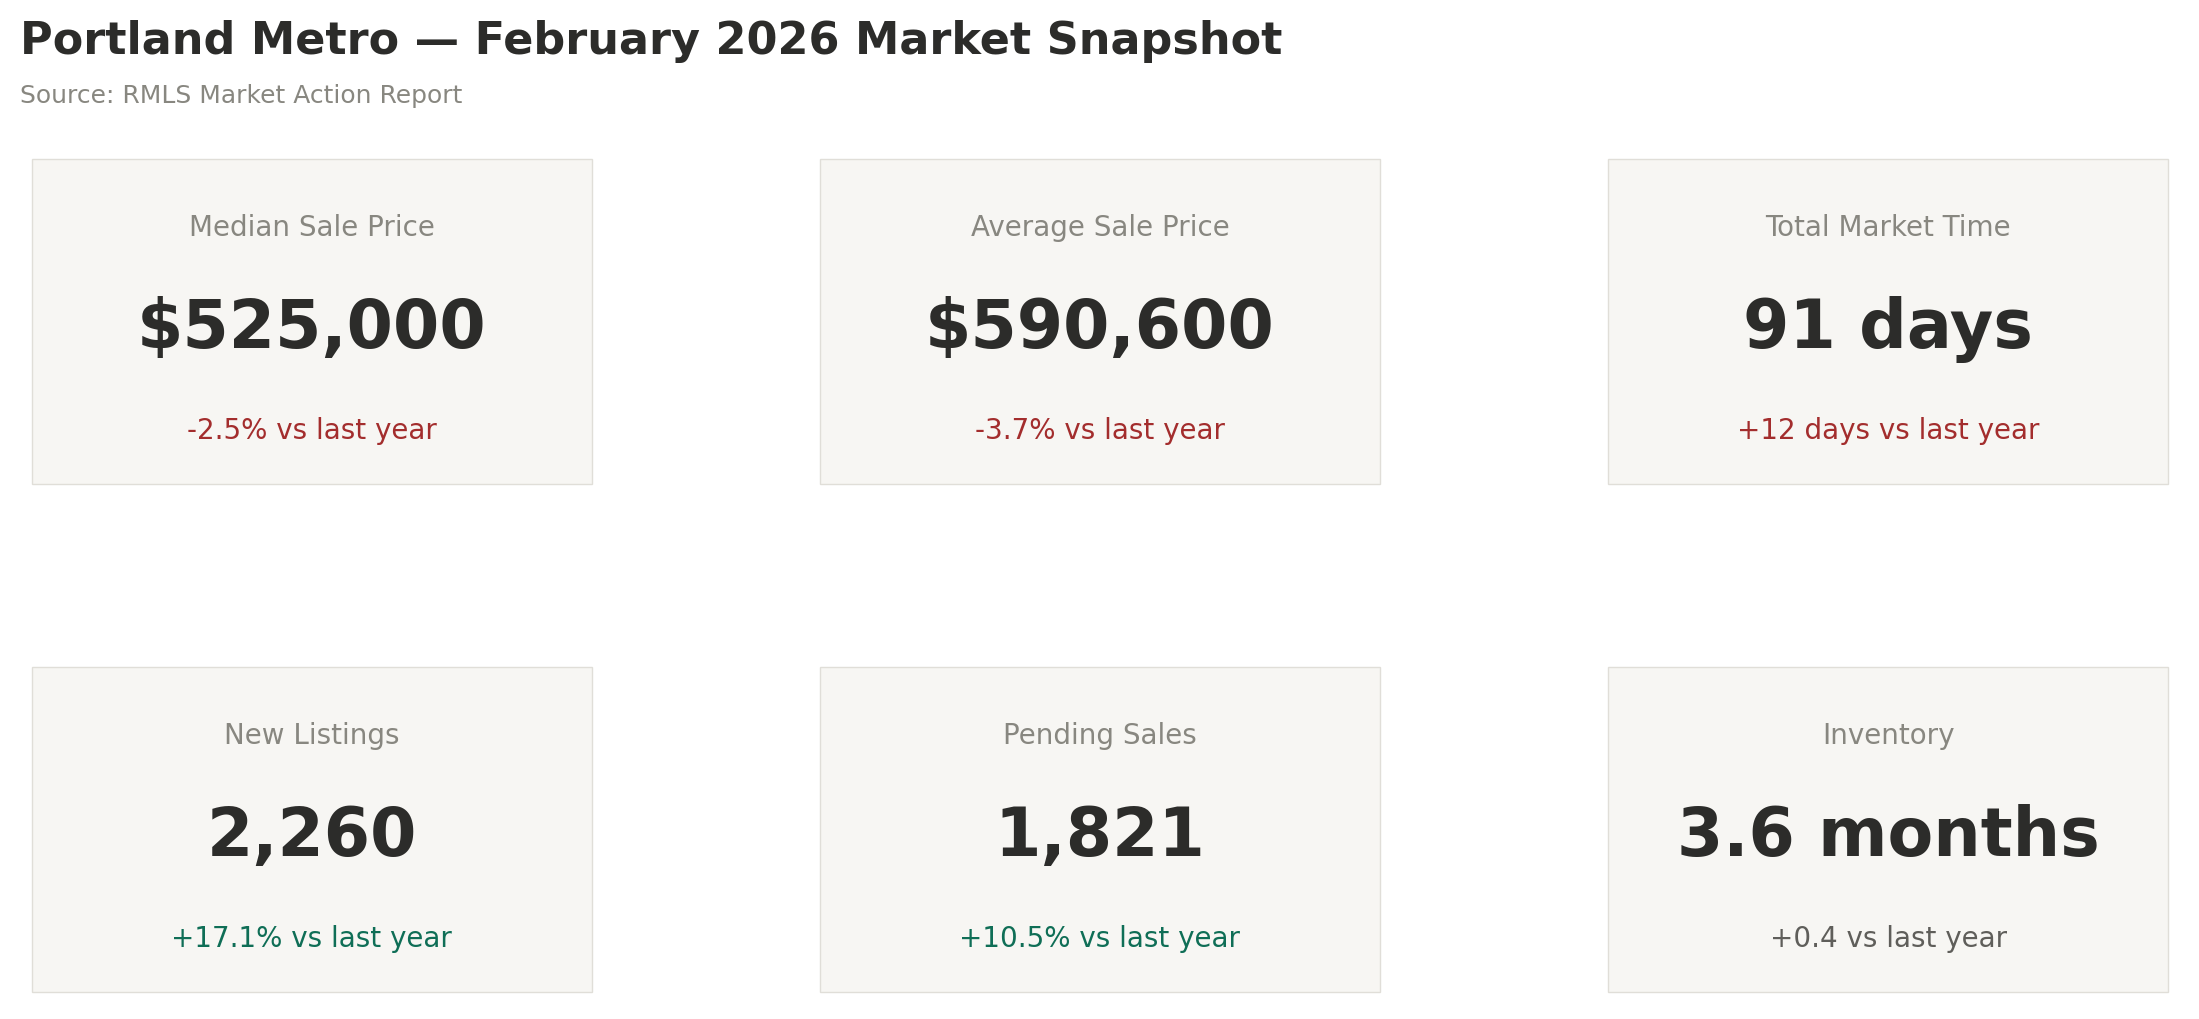Click +10.5% vs last year text
Image resolution: width=2199 pixels, height=1019 pixels.
pyautogui.click(x=1100, y=938)
